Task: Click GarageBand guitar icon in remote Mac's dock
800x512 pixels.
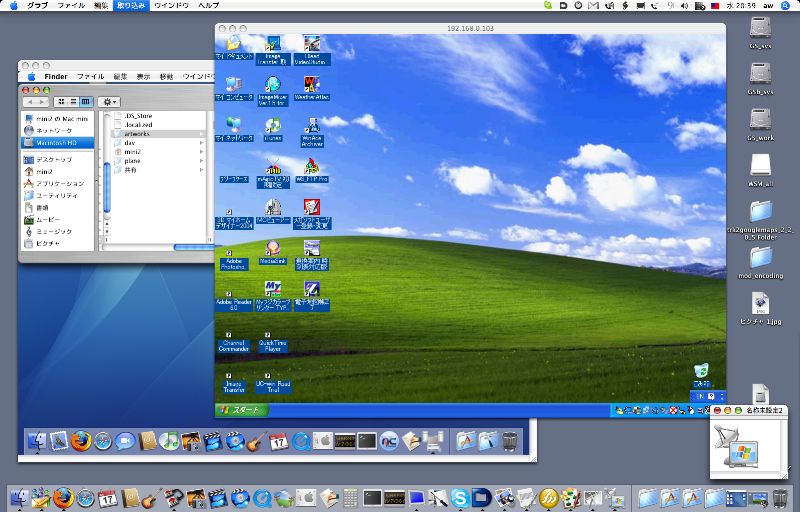Action: 257,441
